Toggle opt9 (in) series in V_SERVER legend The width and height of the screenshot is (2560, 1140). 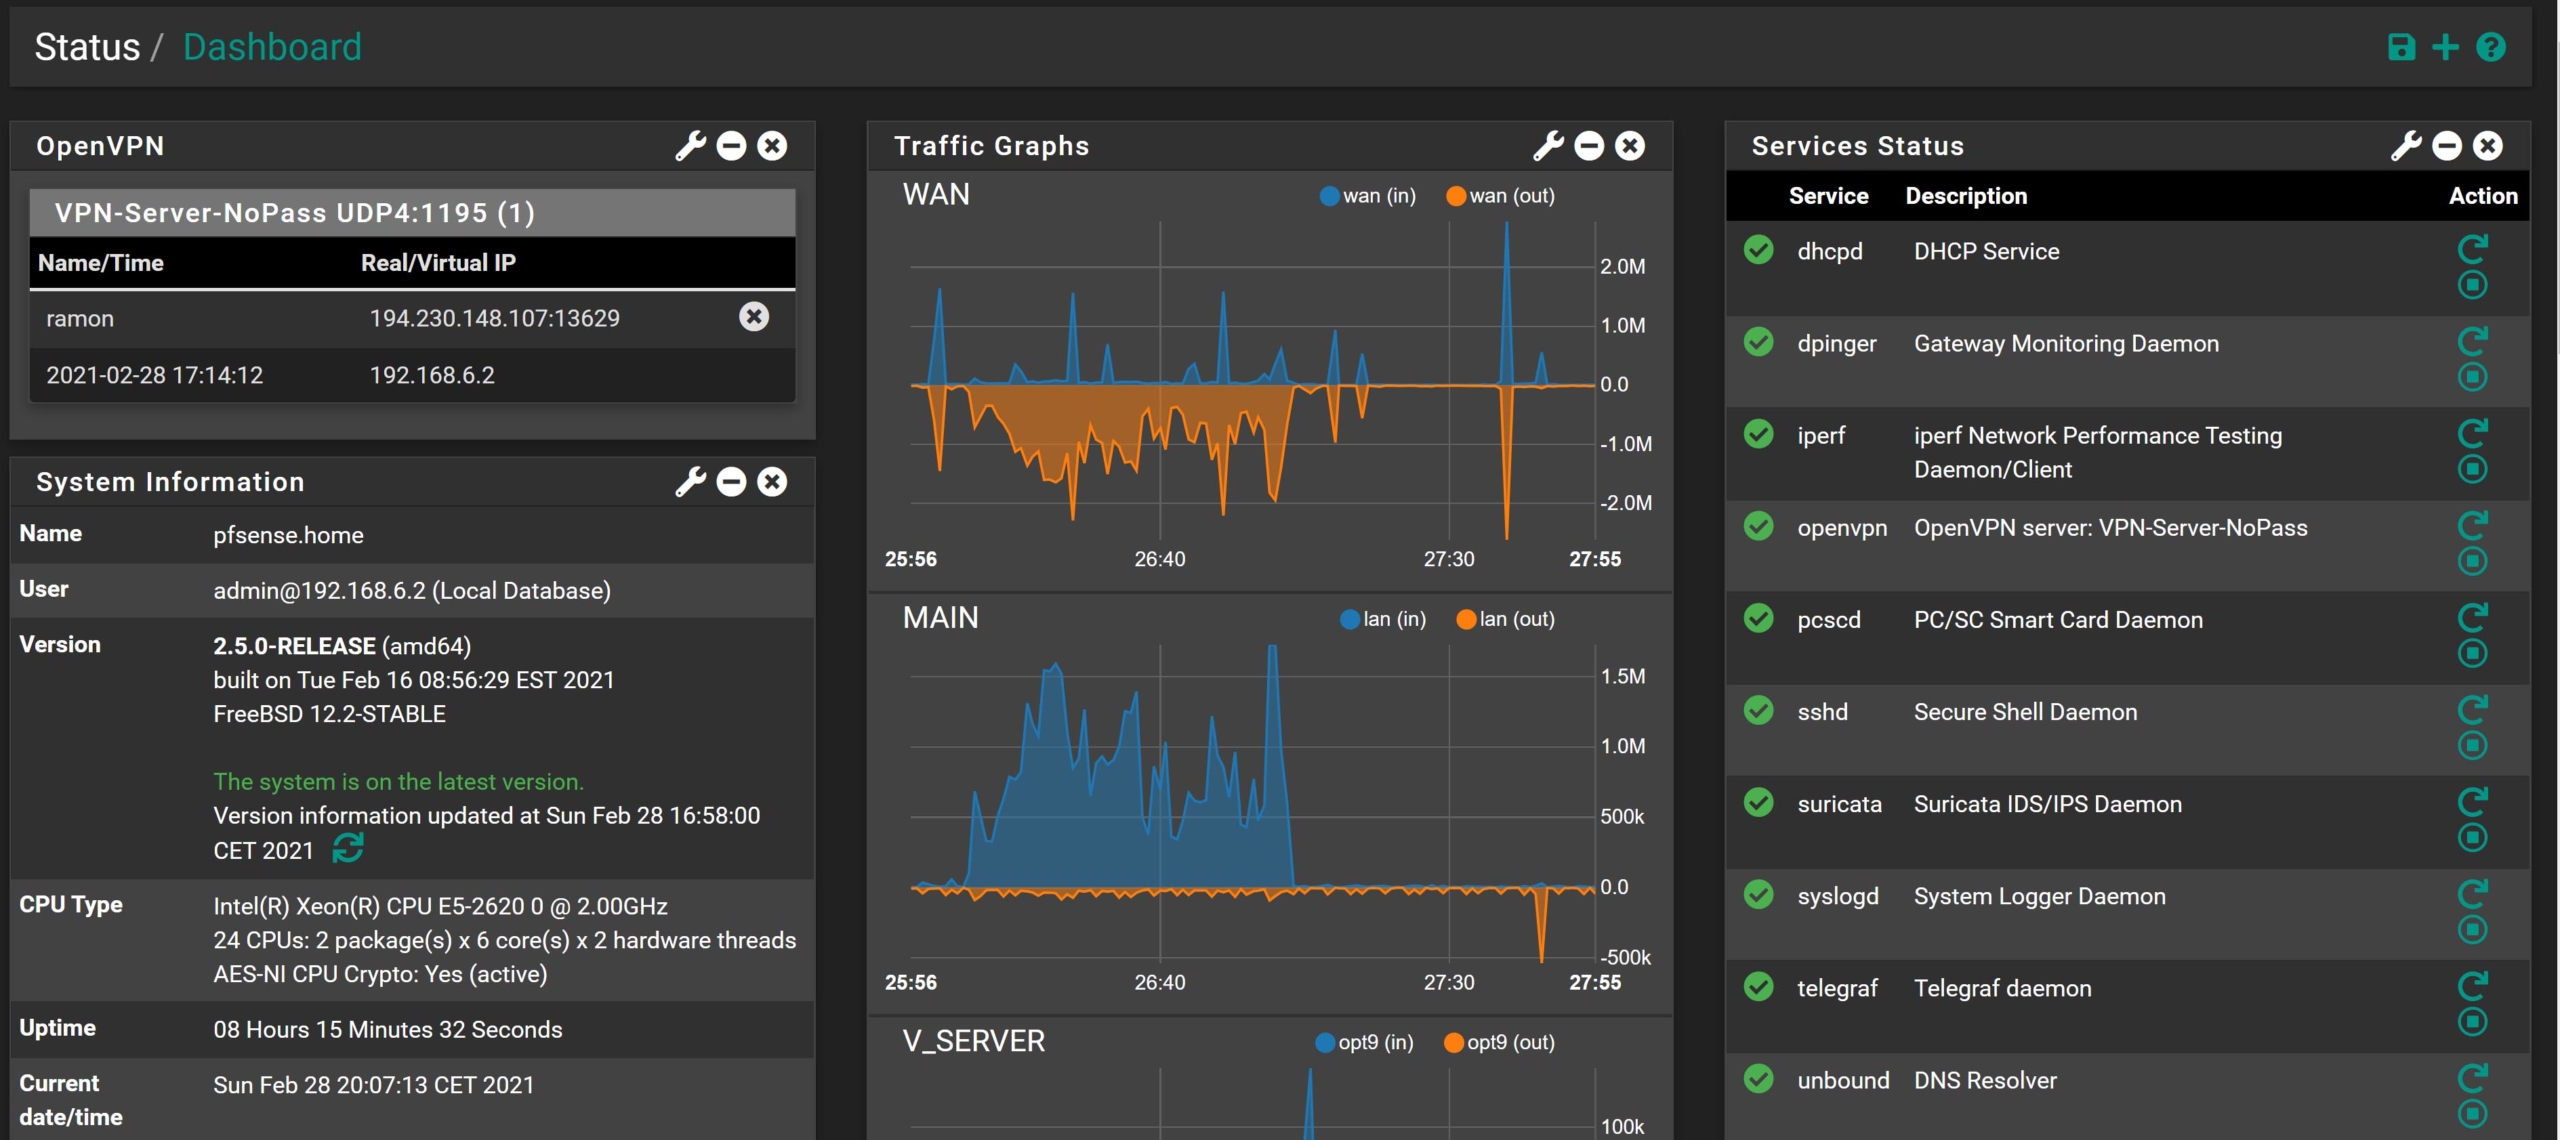point(1364,1042)
